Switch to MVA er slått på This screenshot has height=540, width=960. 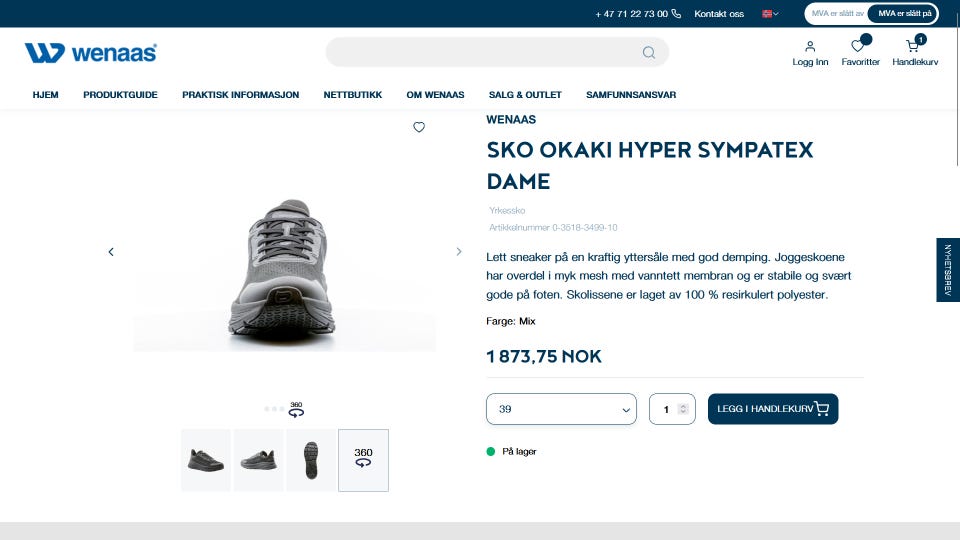(x=904, y=13)
